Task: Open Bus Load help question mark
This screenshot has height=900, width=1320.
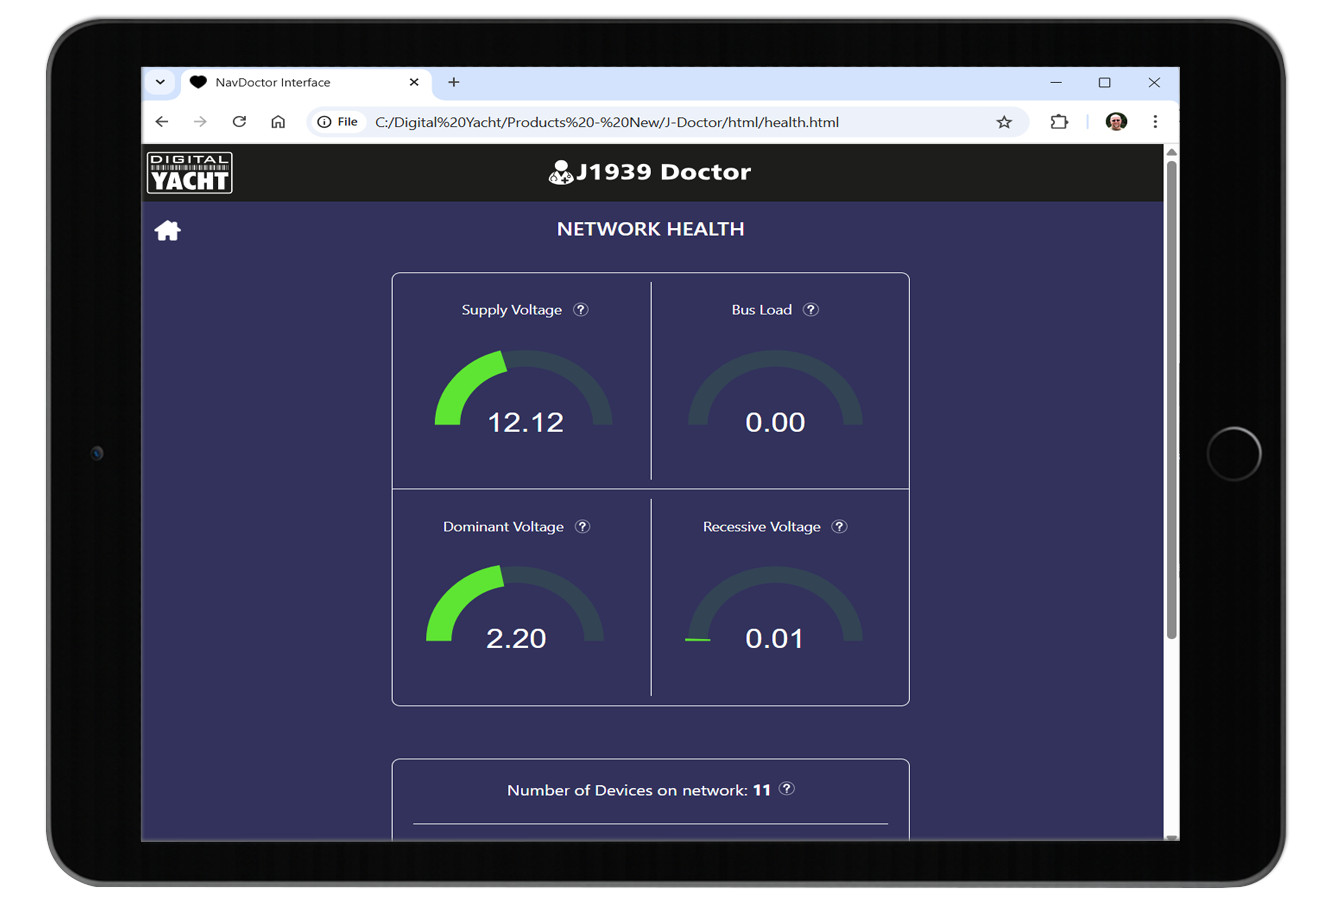Action: [811, 310]
